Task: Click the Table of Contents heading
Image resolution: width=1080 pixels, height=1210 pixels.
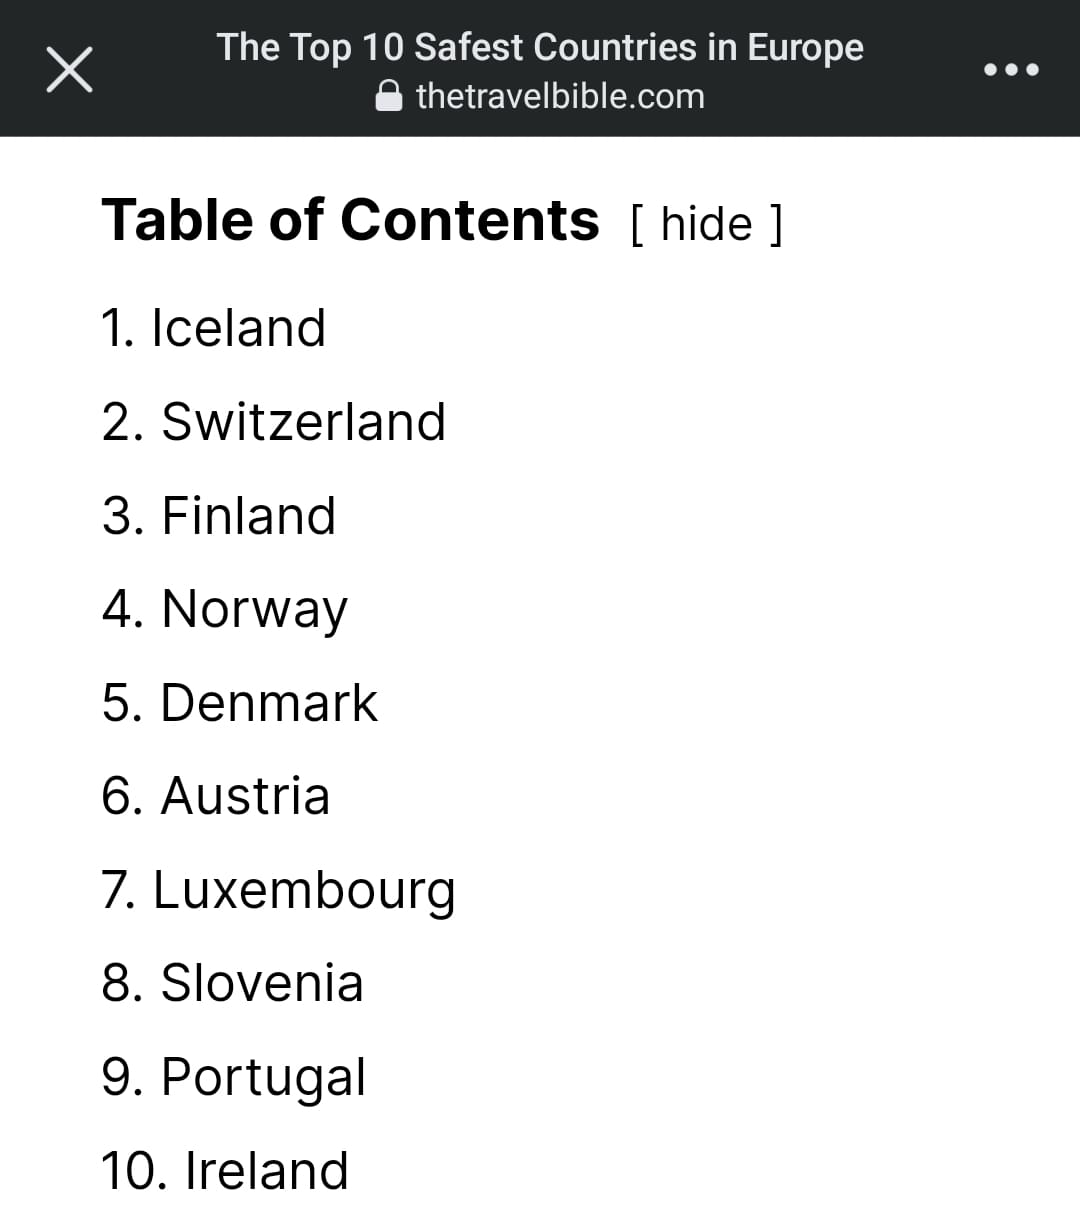Action: click(350, 220)
